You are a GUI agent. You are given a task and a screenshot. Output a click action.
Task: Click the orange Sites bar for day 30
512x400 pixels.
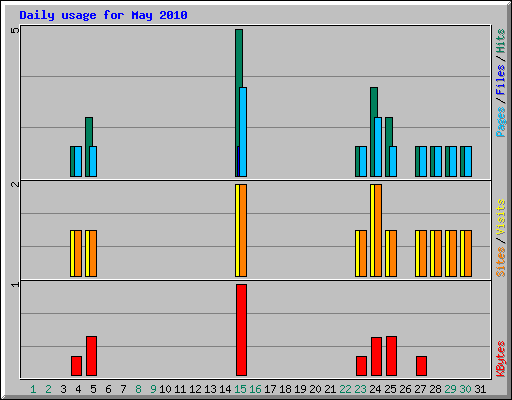click(x=468, y=253)
